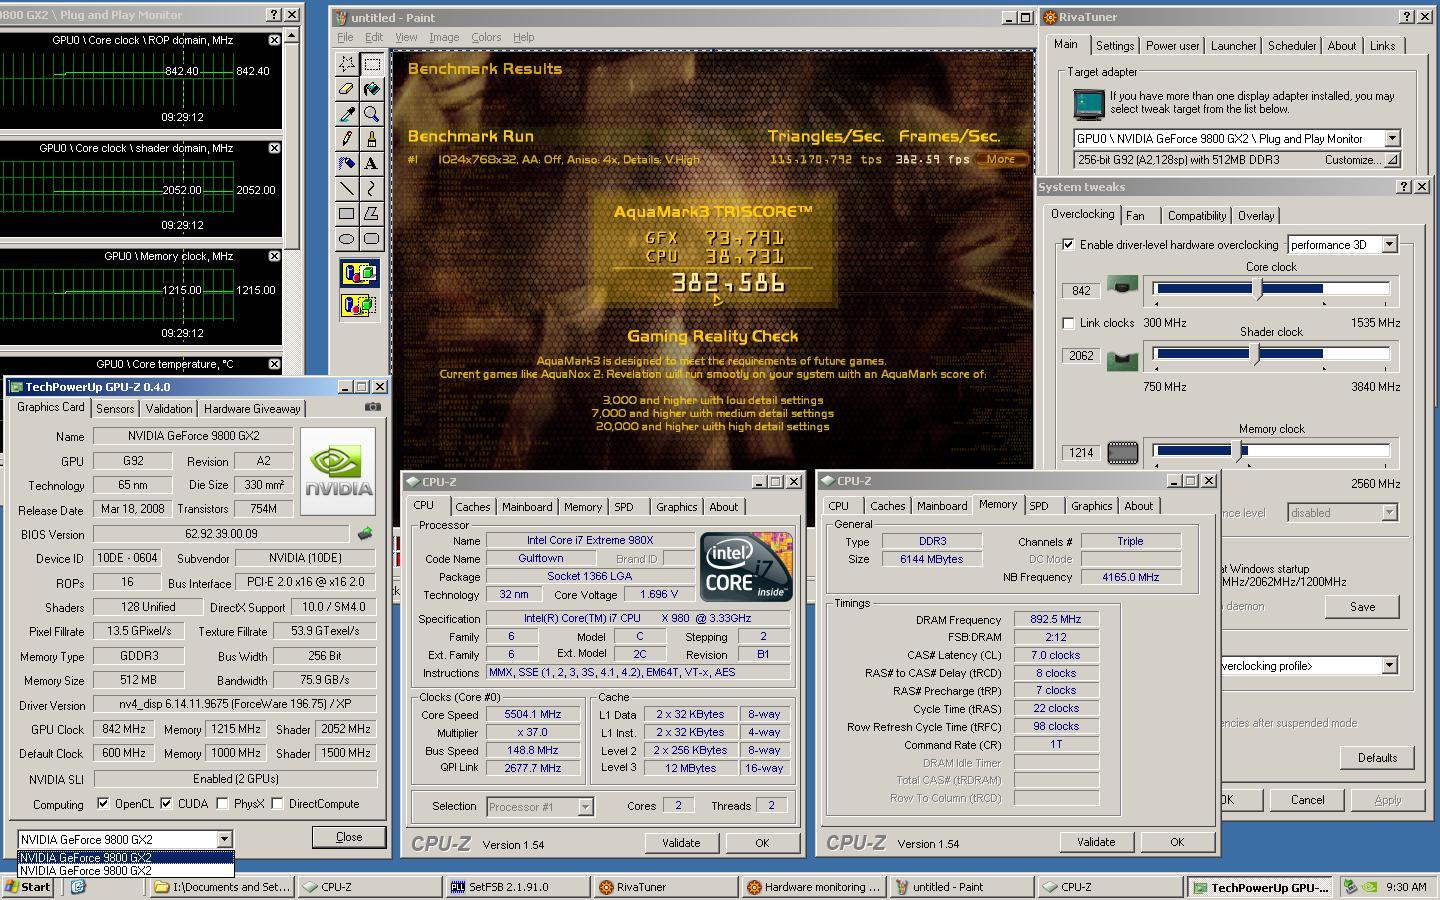Toggle the PhysX checkbox in GPU-Z

pyautogui.click(x=222, y=803)
